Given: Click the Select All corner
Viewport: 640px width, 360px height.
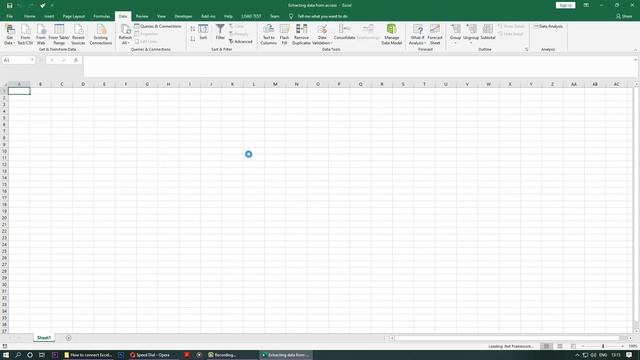Looking at the screenshot, I should (4, 84).
